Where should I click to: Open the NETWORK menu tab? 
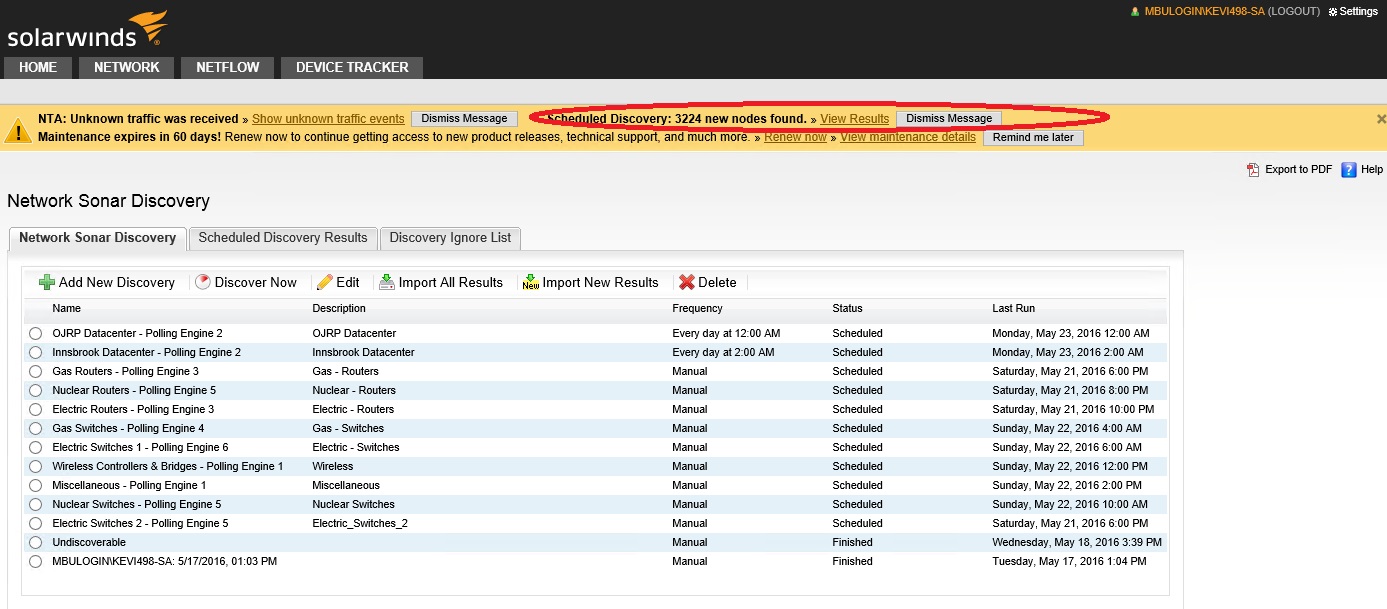coord(127,68)
